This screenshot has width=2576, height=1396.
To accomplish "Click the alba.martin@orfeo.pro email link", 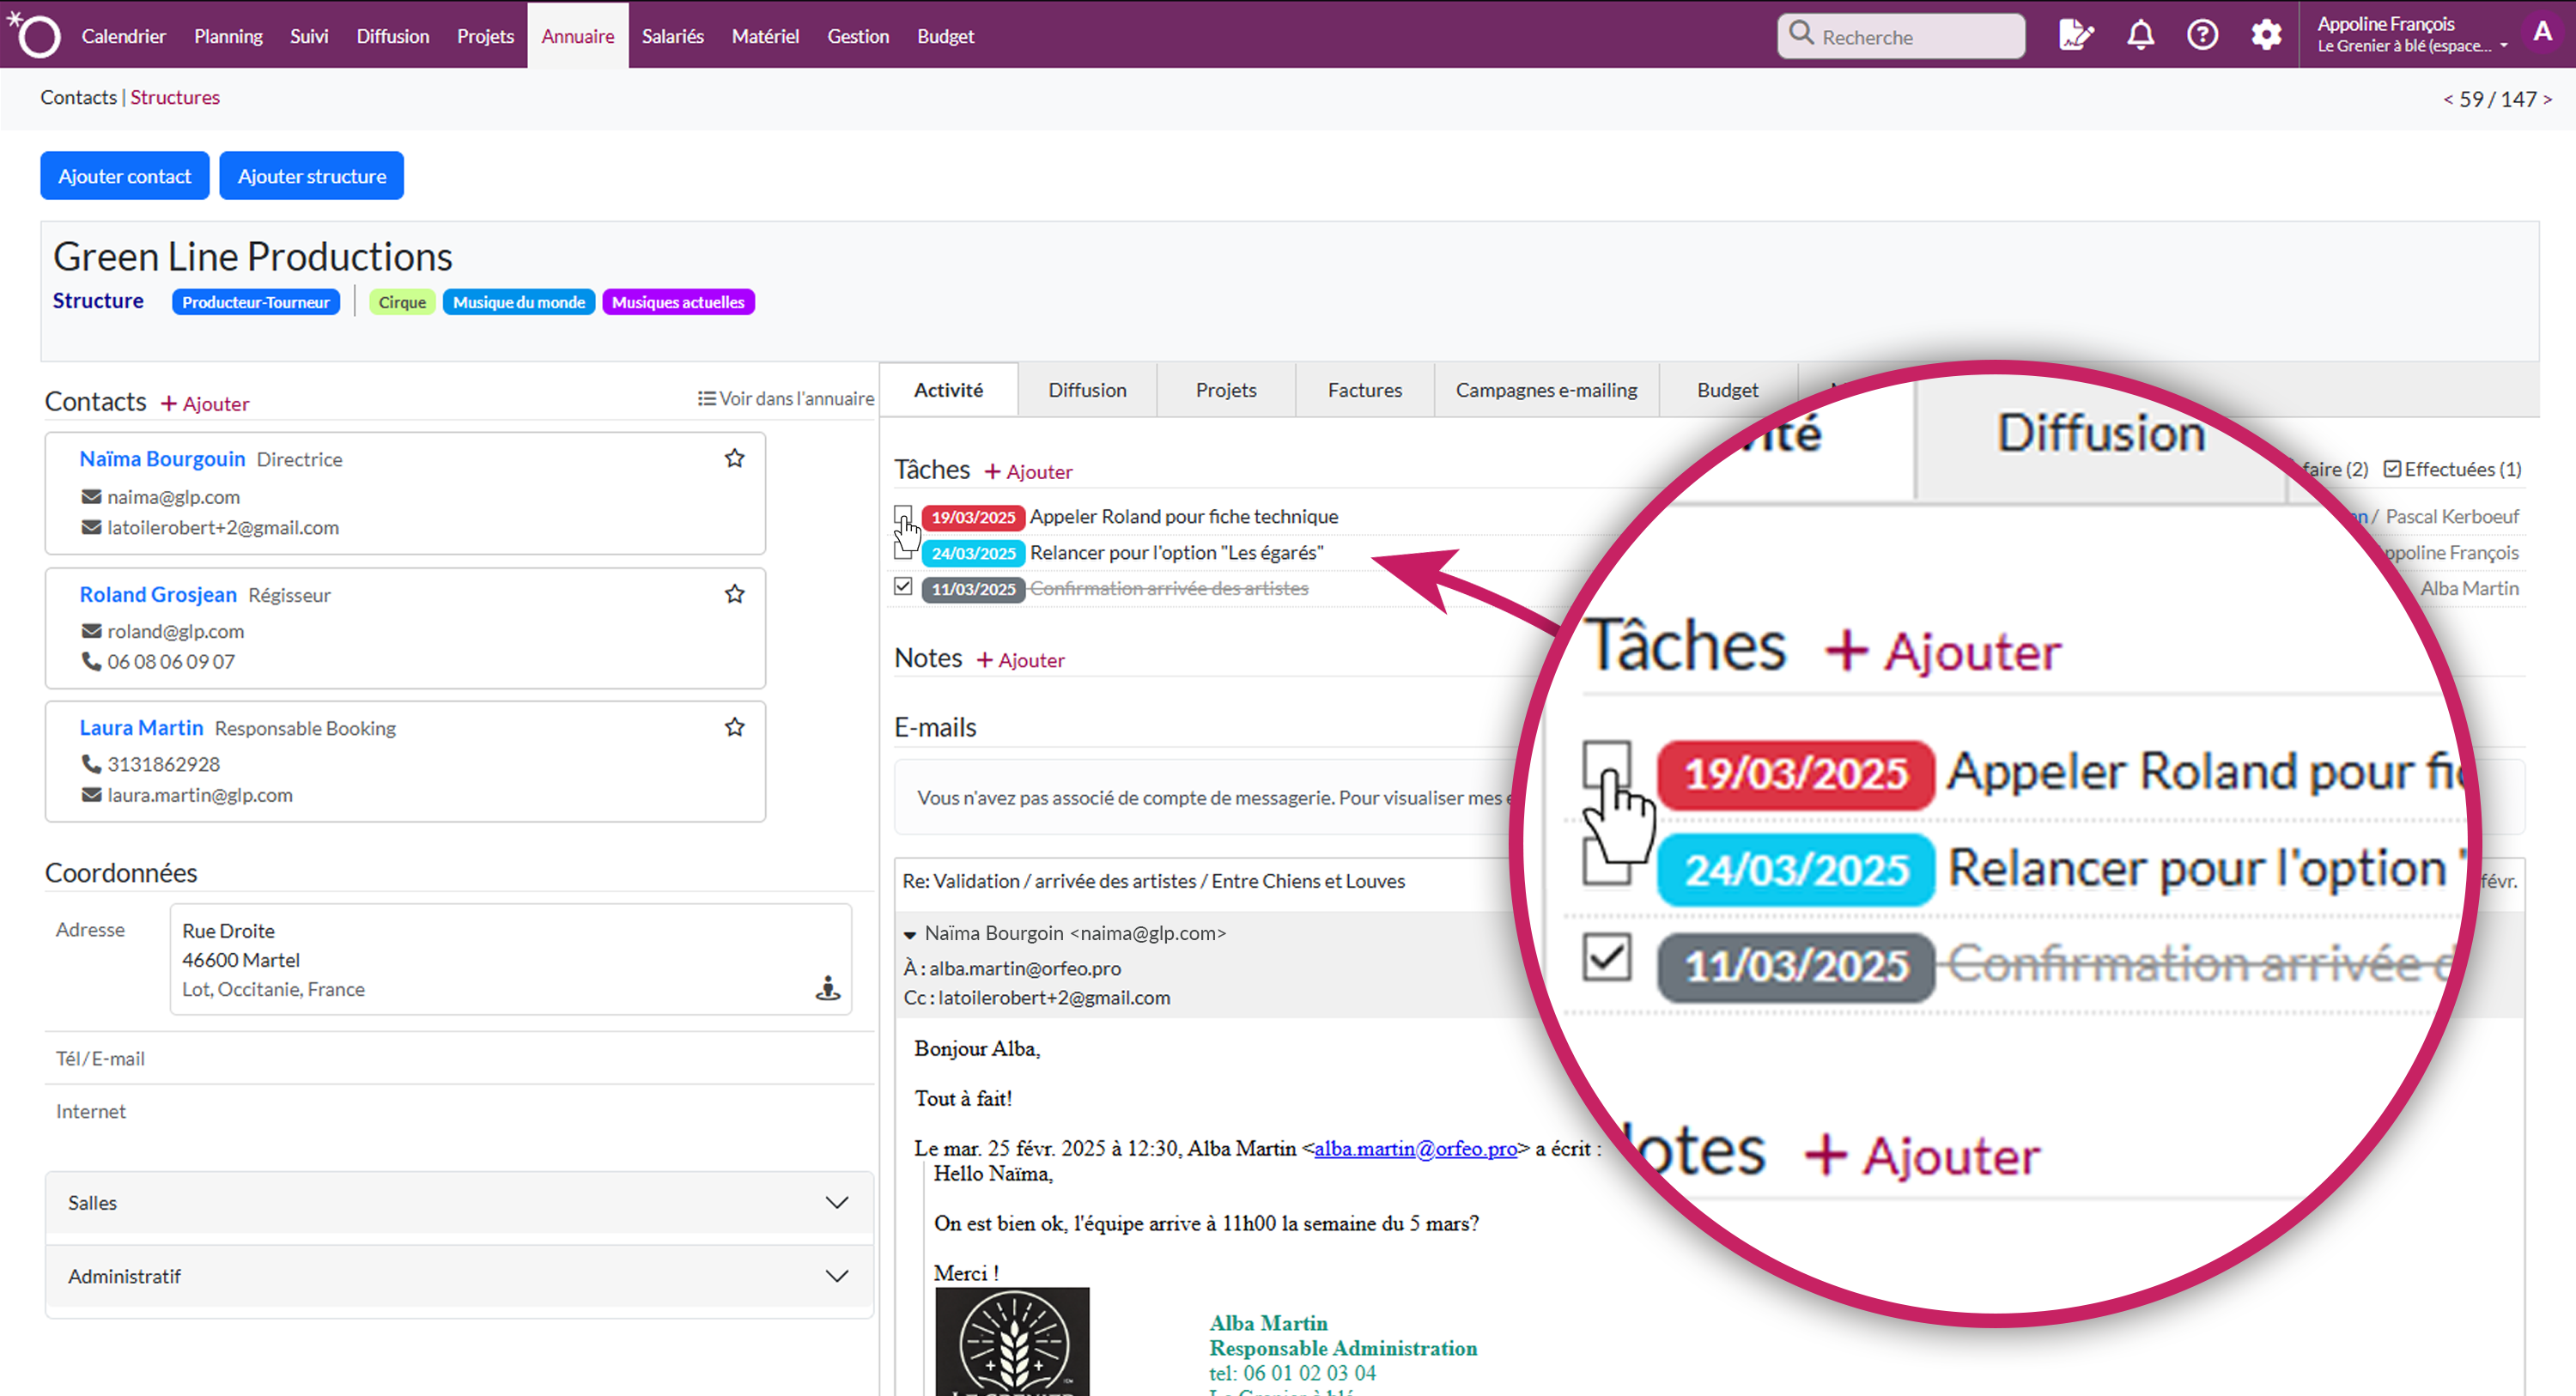I will tap(1415, 1148).
